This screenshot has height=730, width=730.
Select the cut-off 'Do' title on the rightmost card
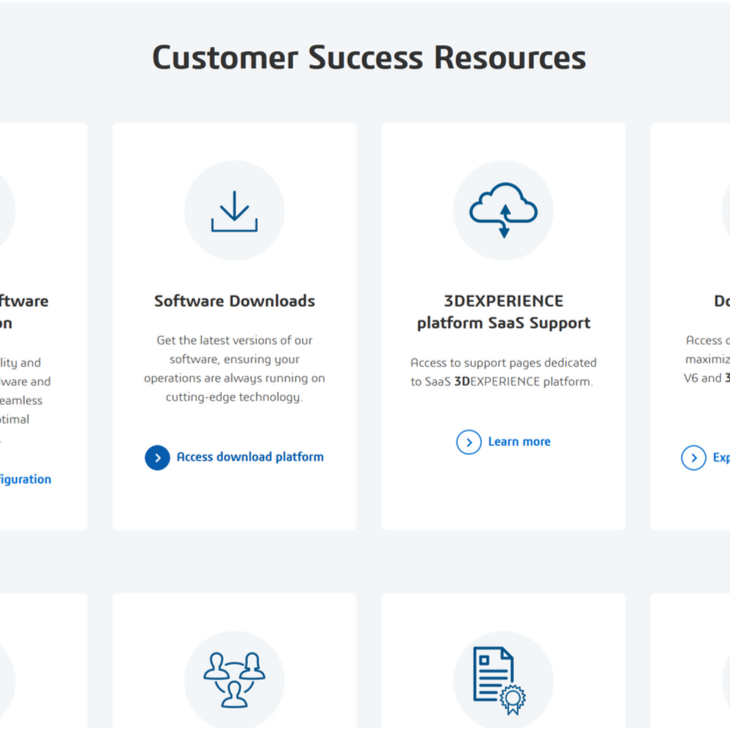(720, 301)
